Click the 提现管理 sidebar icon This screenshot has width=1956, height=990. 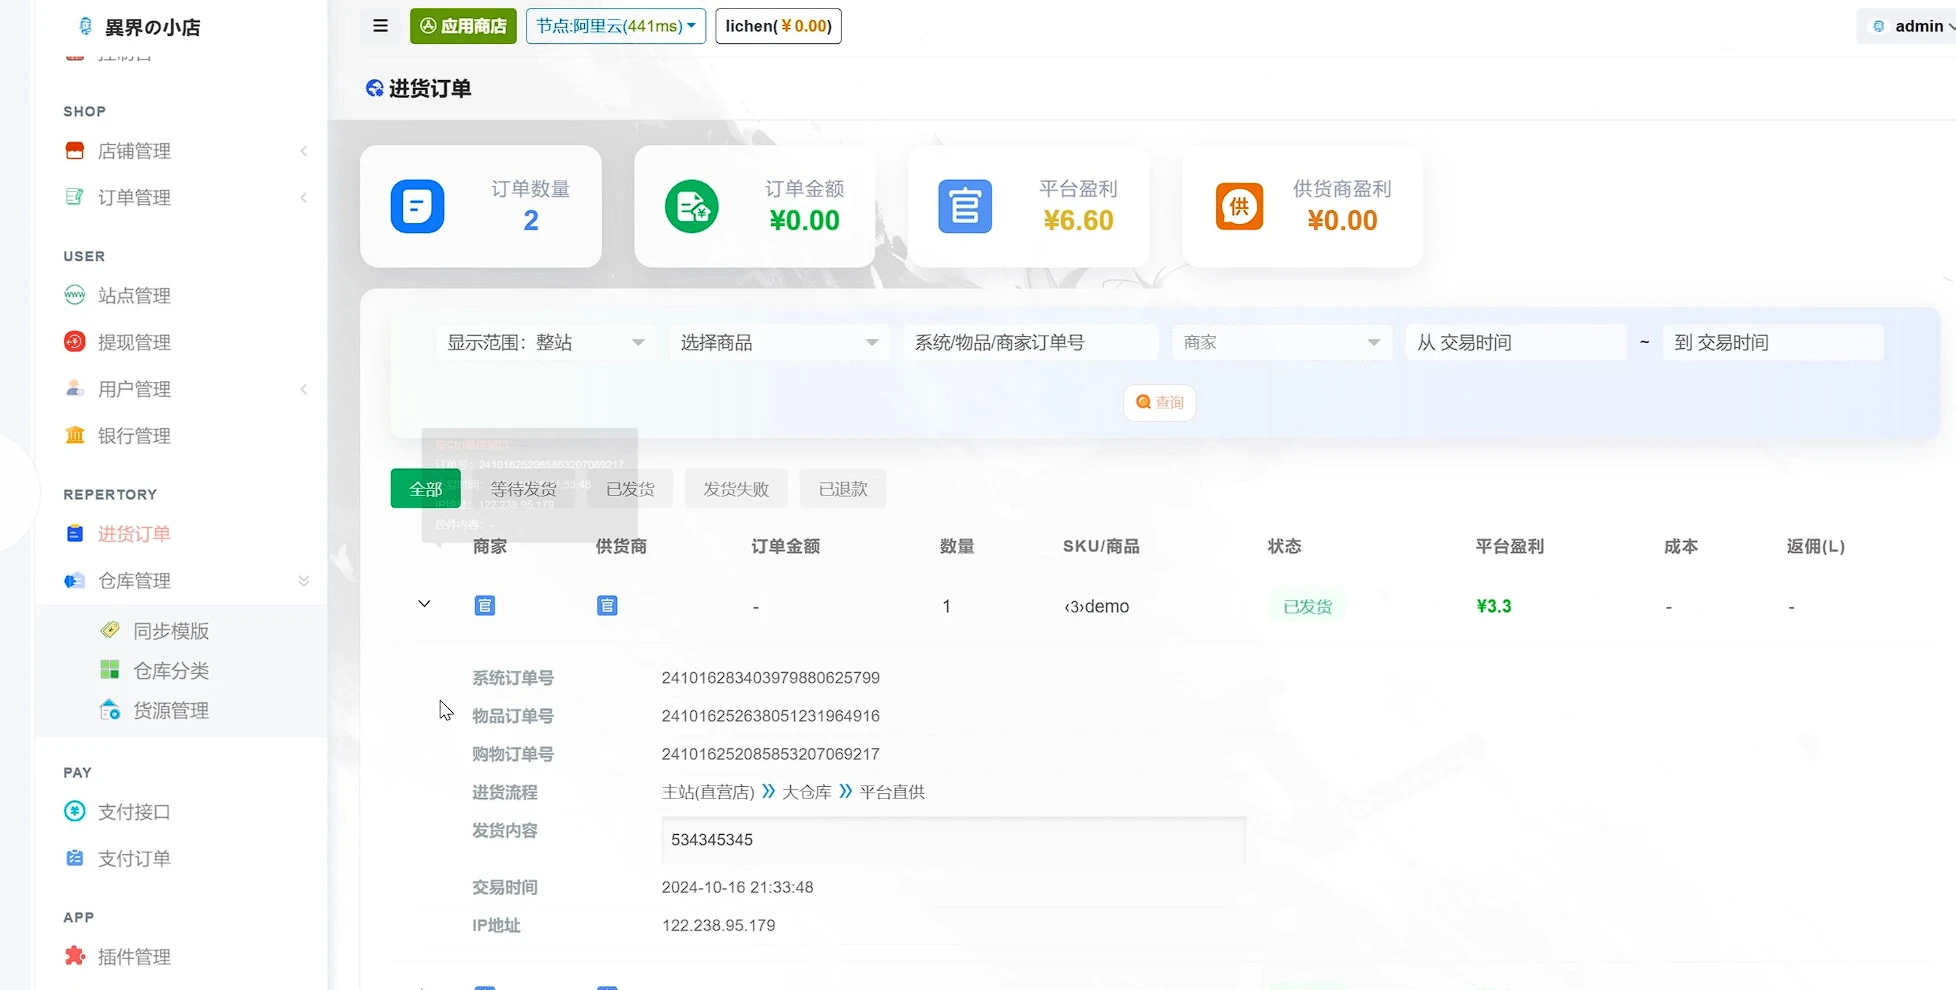75,342
